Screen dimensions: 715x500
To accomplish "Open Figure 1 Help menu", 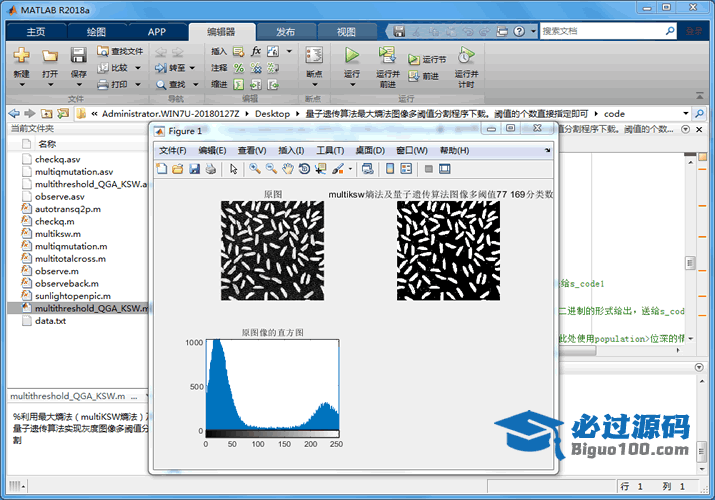I will pyautogui.click(x=454, y=150).
